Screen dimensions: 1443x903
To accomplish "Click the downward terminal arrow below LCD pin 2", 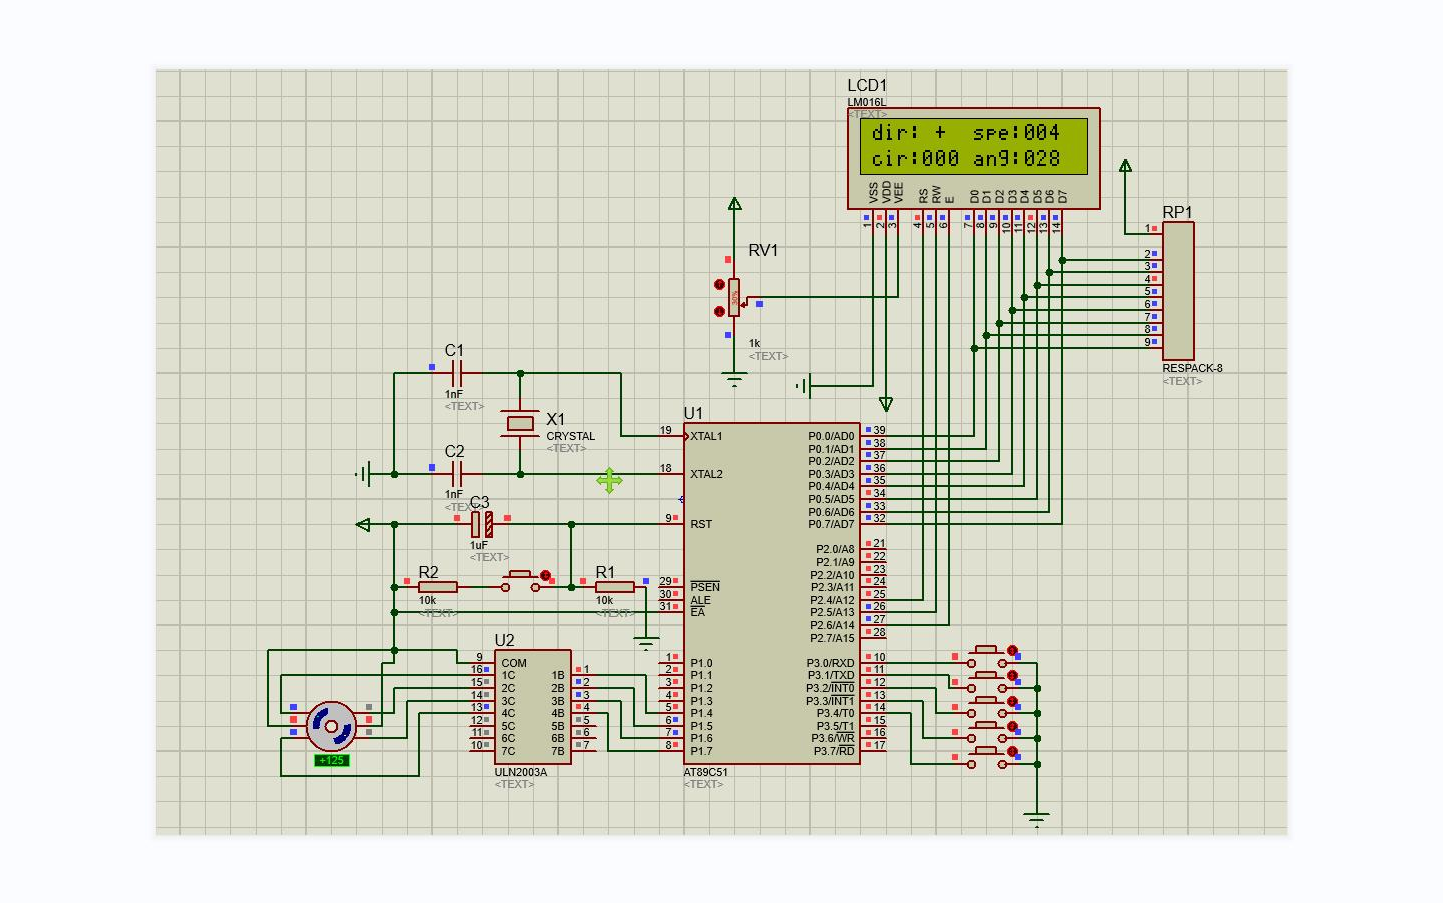I will pos(885,404).
